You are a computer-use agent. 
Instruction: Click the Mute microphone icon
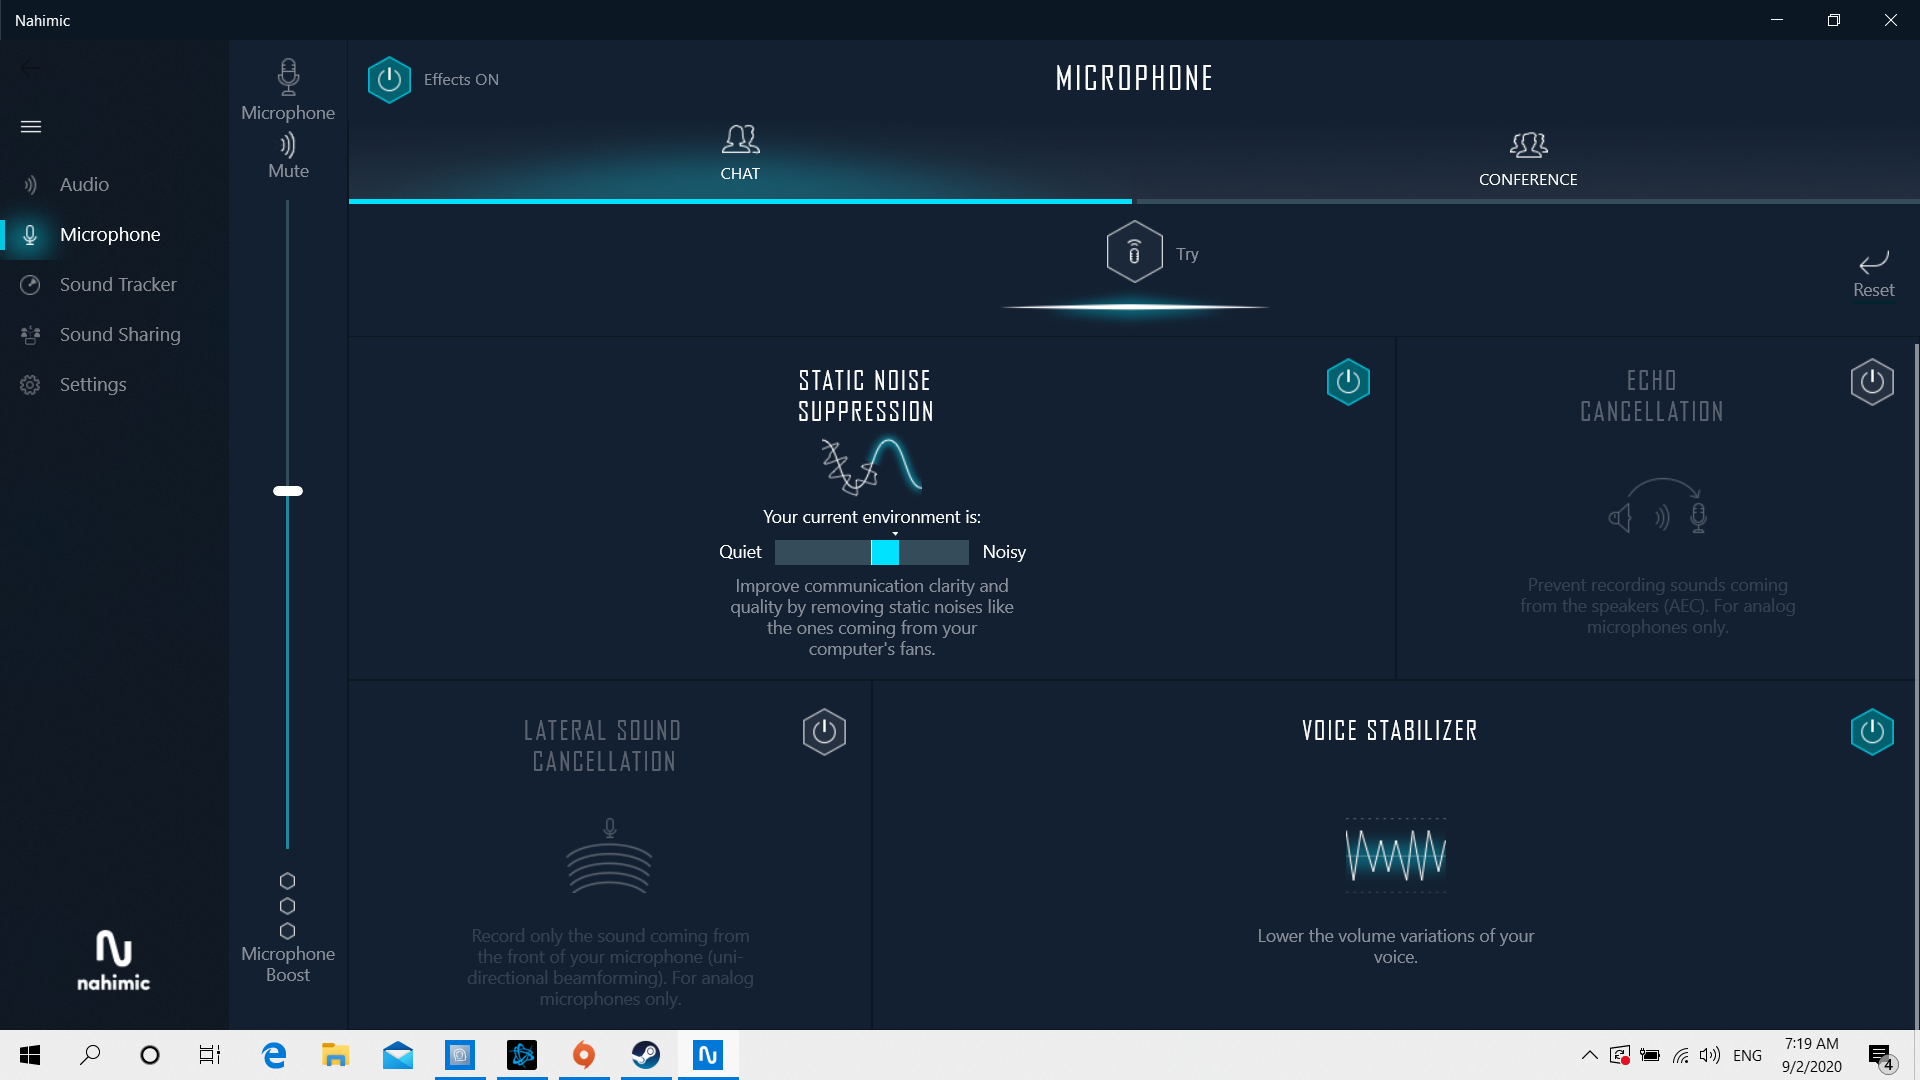click(x=288, y=145)
